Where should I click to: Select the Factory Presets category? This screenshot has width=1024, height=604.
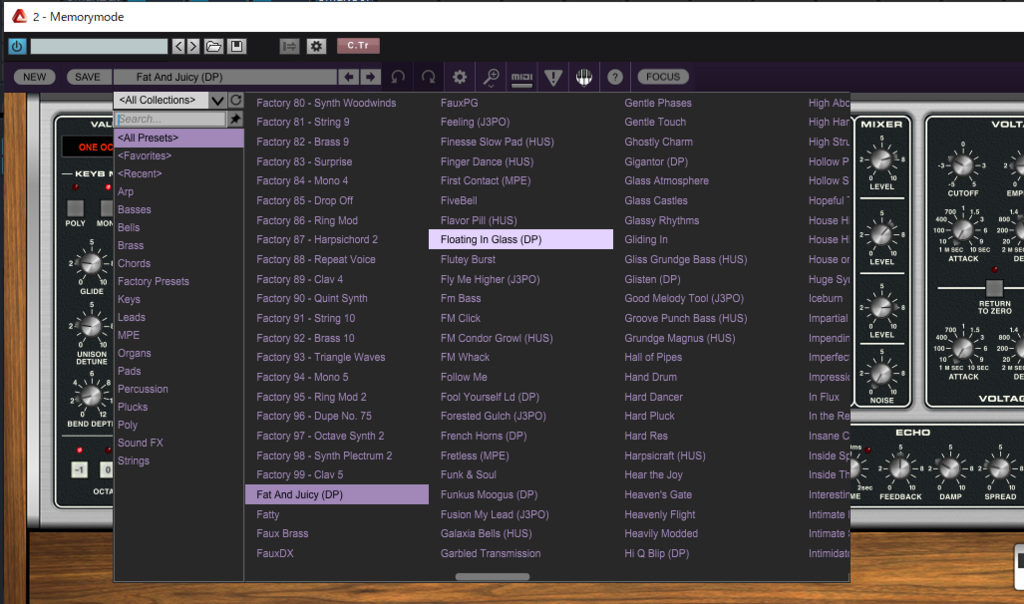point(153,281)
